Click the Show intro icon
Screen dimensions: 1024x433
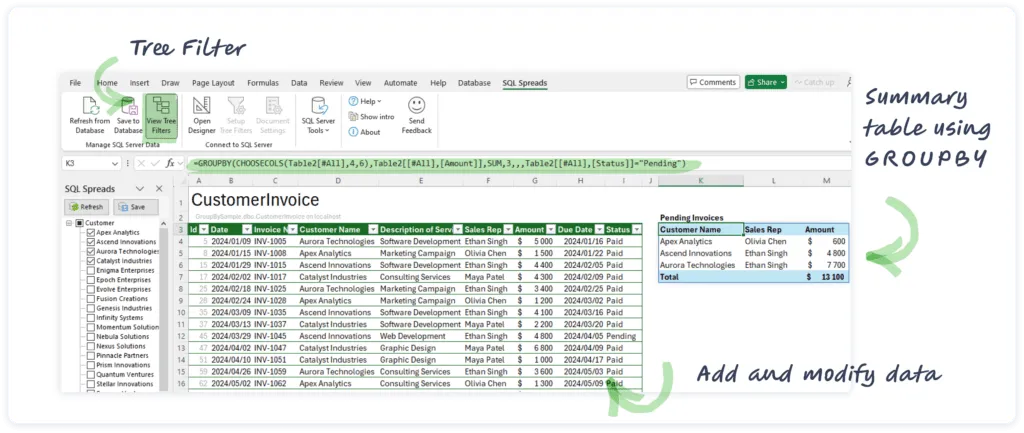coord(354,117)
